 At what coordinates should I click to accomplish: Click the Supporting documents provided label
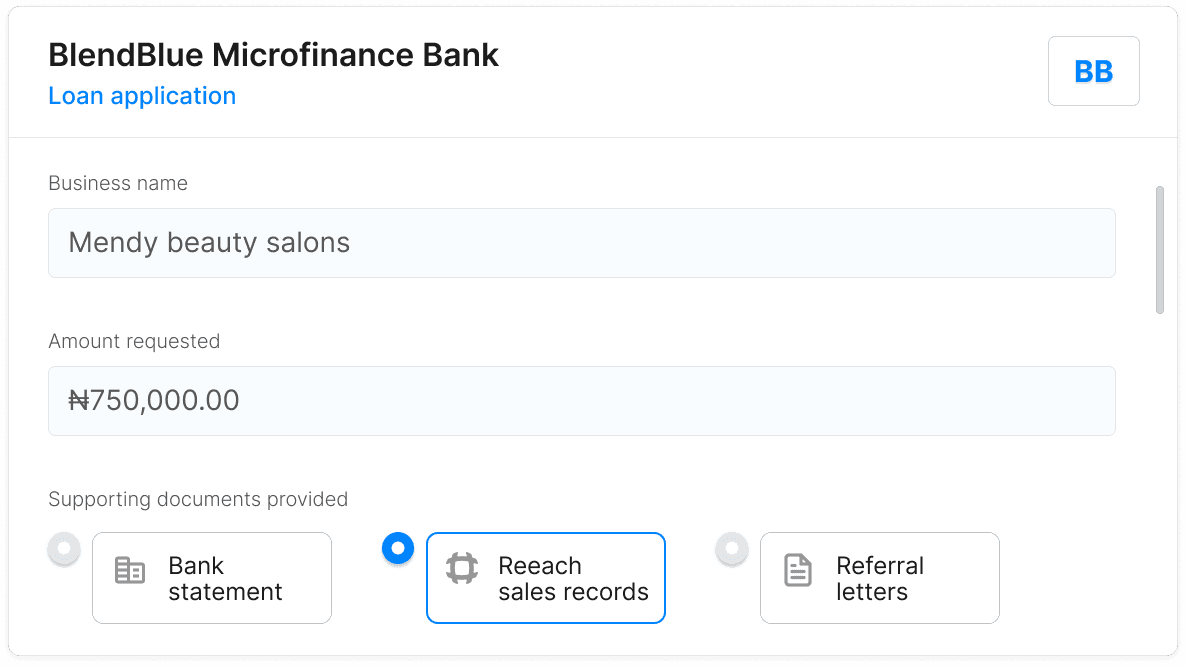coord(197,498)
